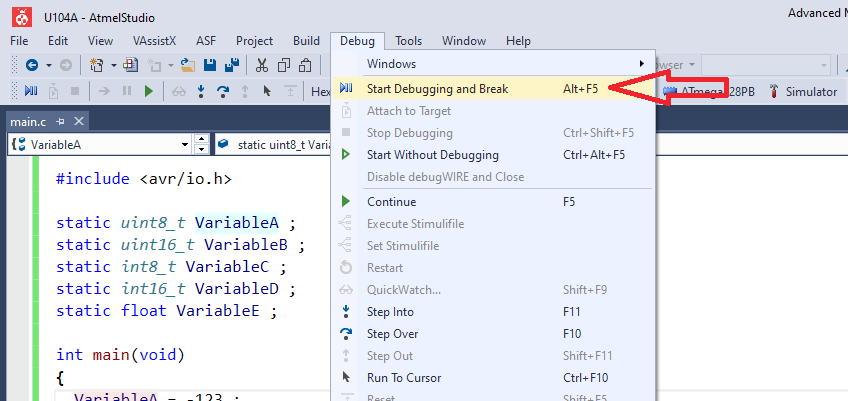853x401 pixels.
Task: Expand the Windows submenu in Debug menu
Action: (492, 63)
